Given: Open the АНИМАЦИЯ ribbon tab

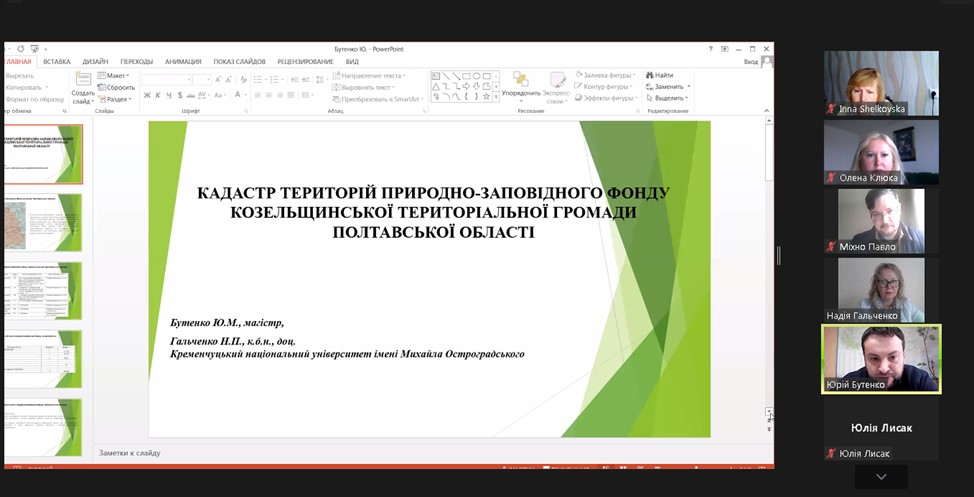Looking at the screenshot, I should click(x=183, y=62).
